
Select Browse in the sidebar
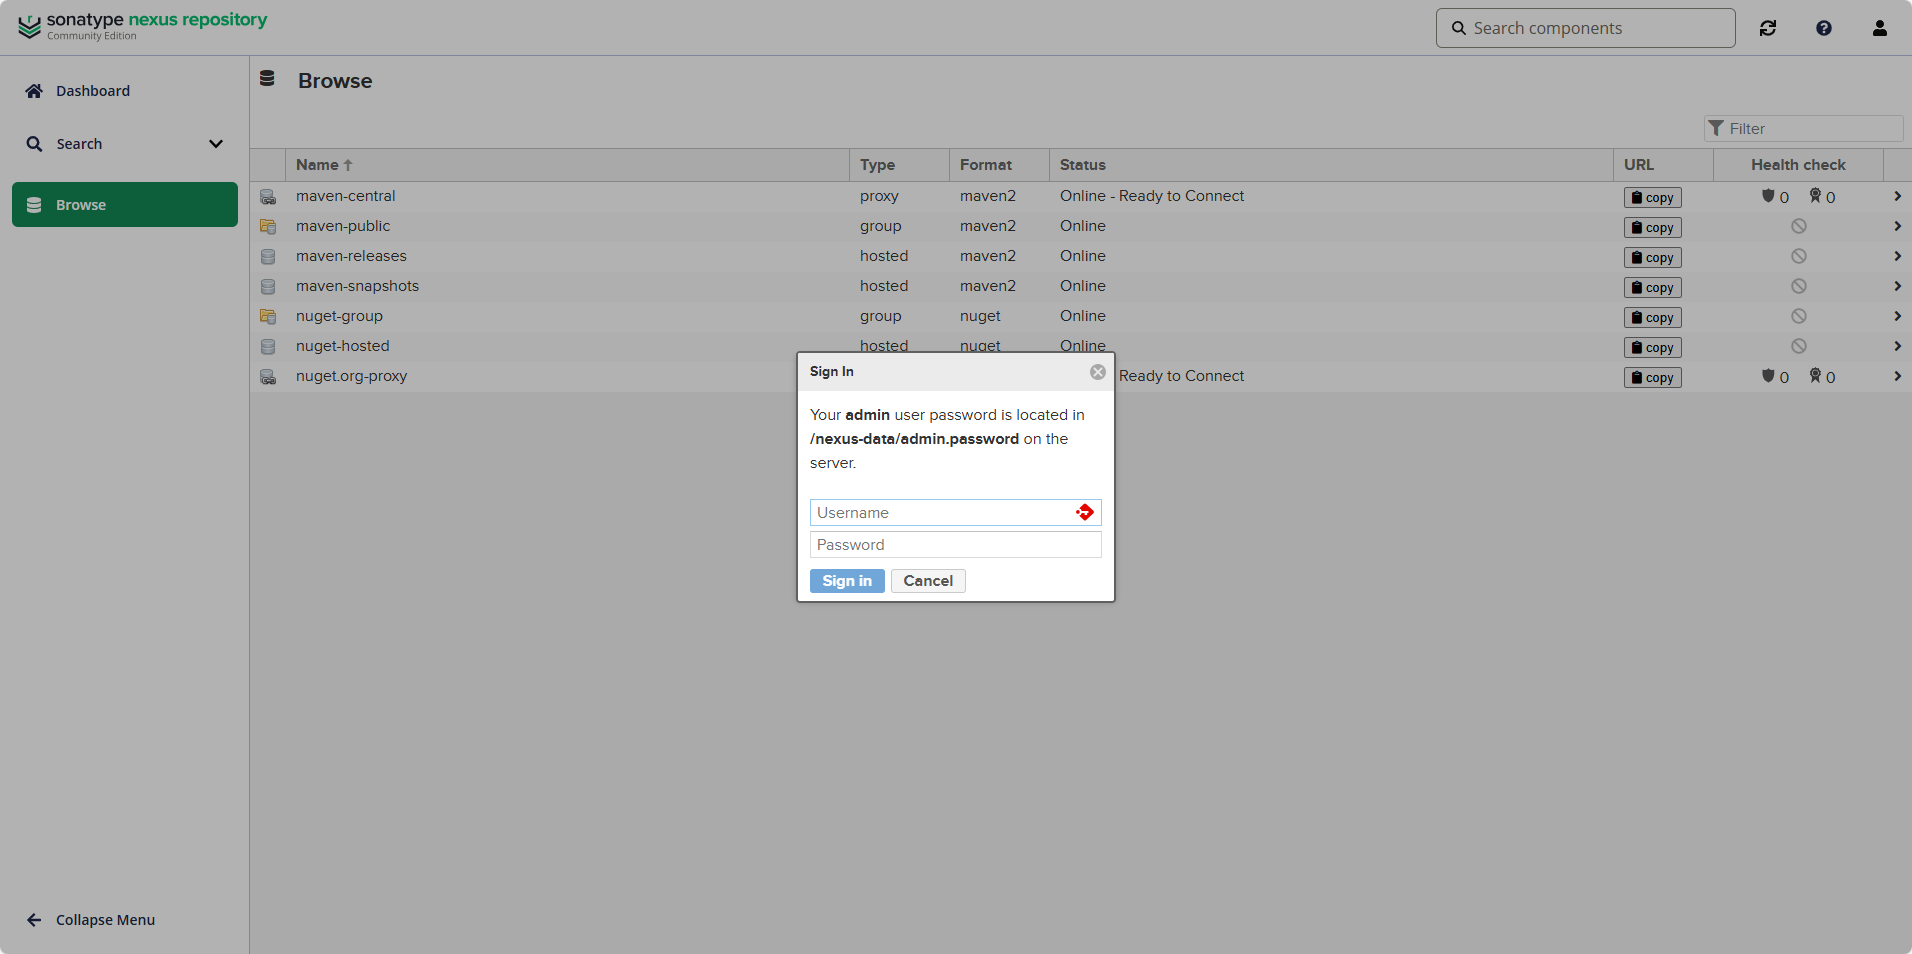tap(125, 205)
